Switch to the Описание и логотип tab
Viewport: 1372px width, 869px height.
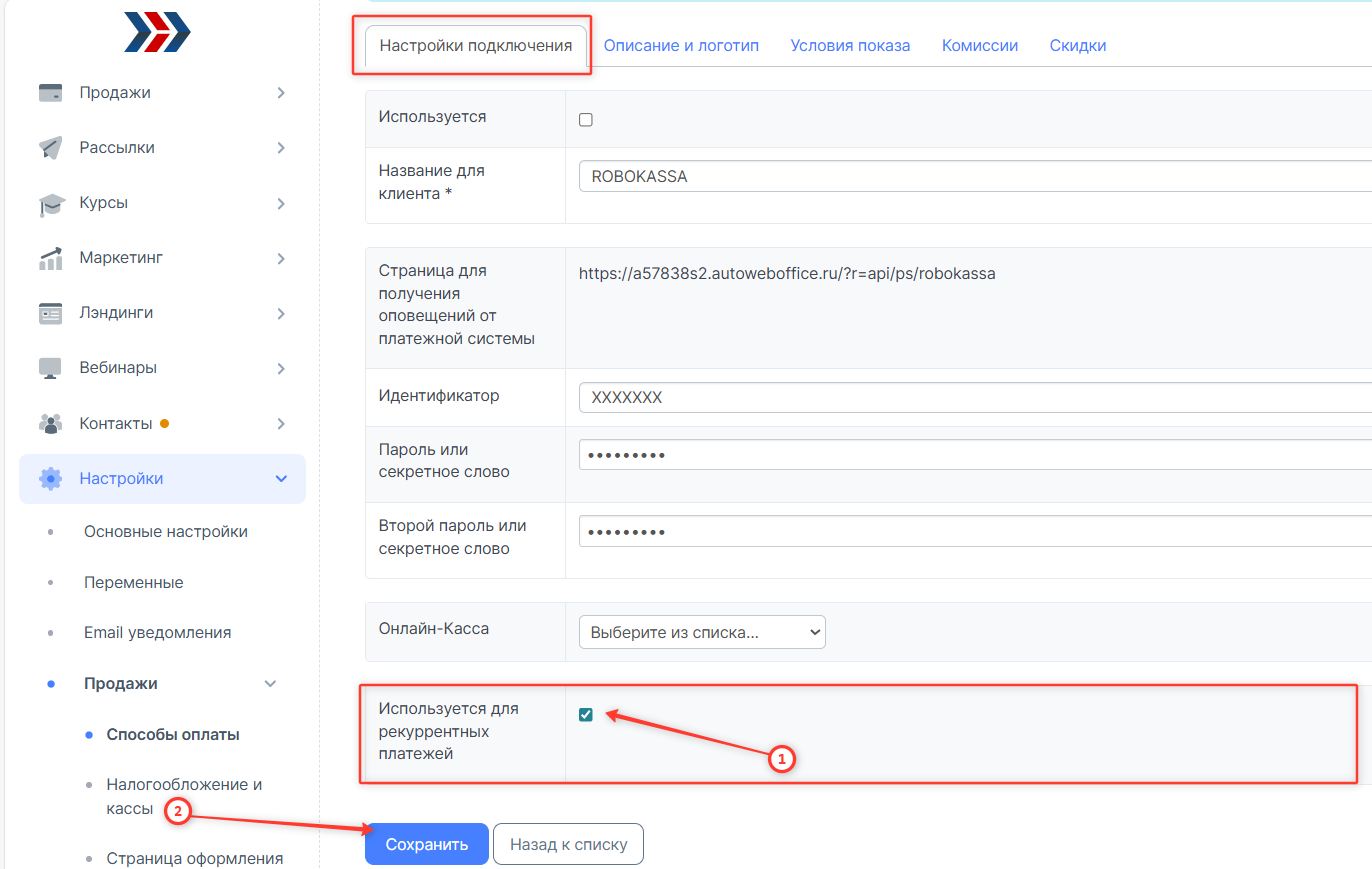coord(681,46)
